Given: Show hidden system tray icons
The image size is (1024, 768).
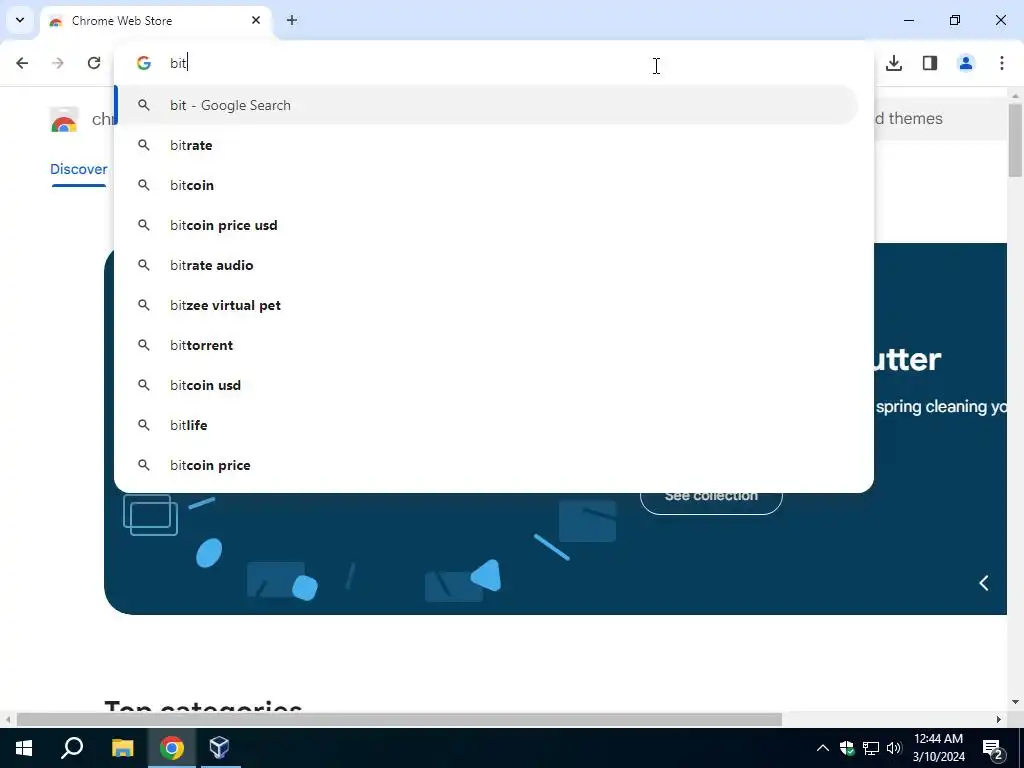Looking at the screenshot, I should click(823, 748).
